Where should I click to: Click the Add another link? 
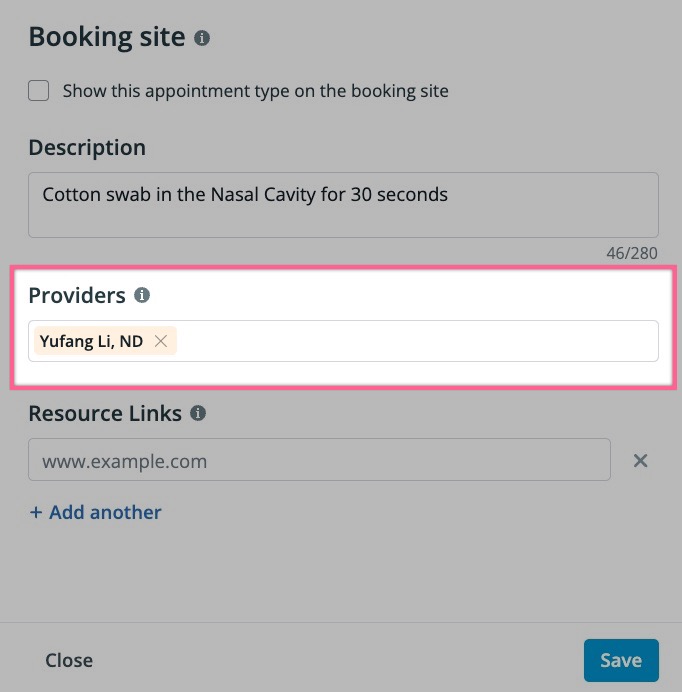(x=105, y=512)
